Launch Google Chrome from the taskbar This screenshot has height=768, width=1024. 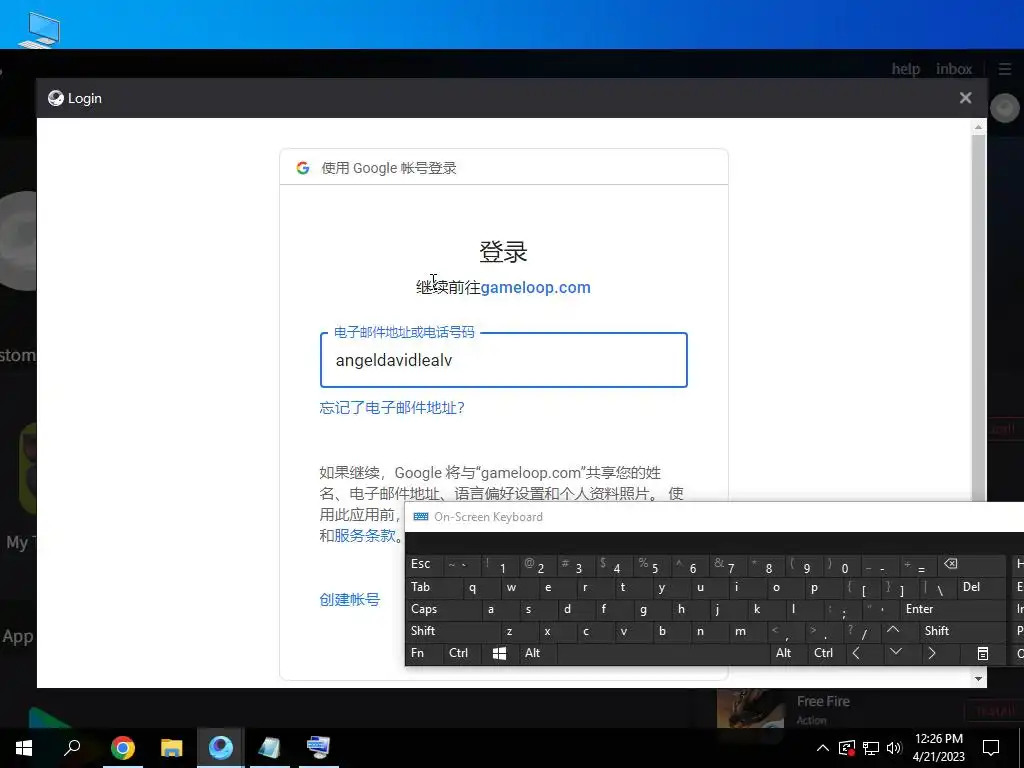123,747
